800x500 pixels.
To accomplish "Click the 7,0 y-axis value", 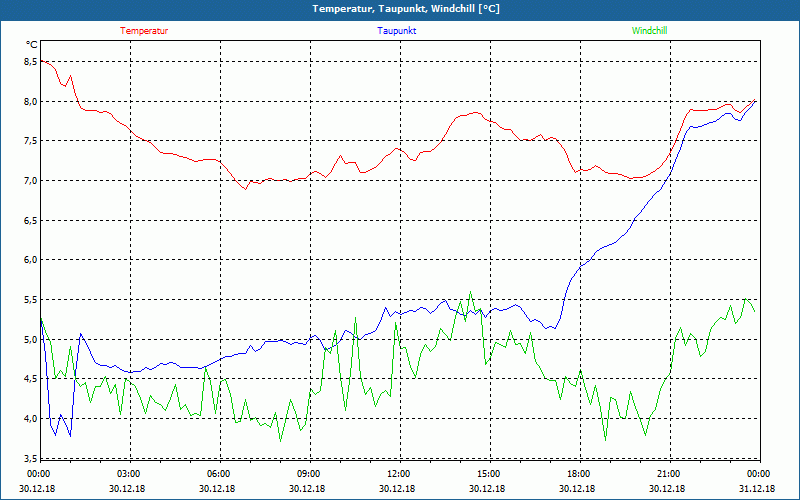I will [31, 181].
